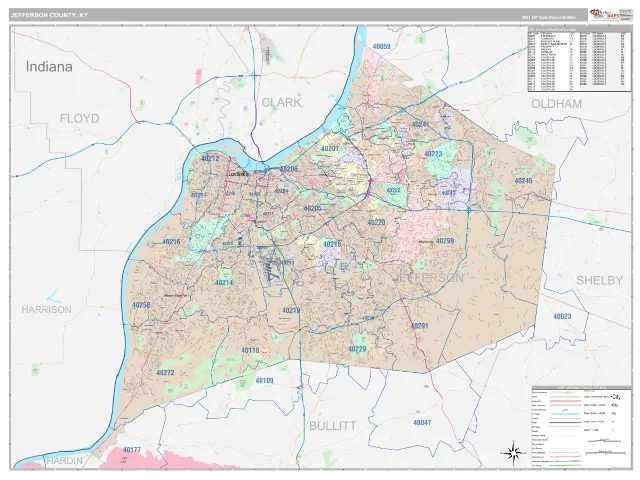Click the map legend box

coord(581,427)
